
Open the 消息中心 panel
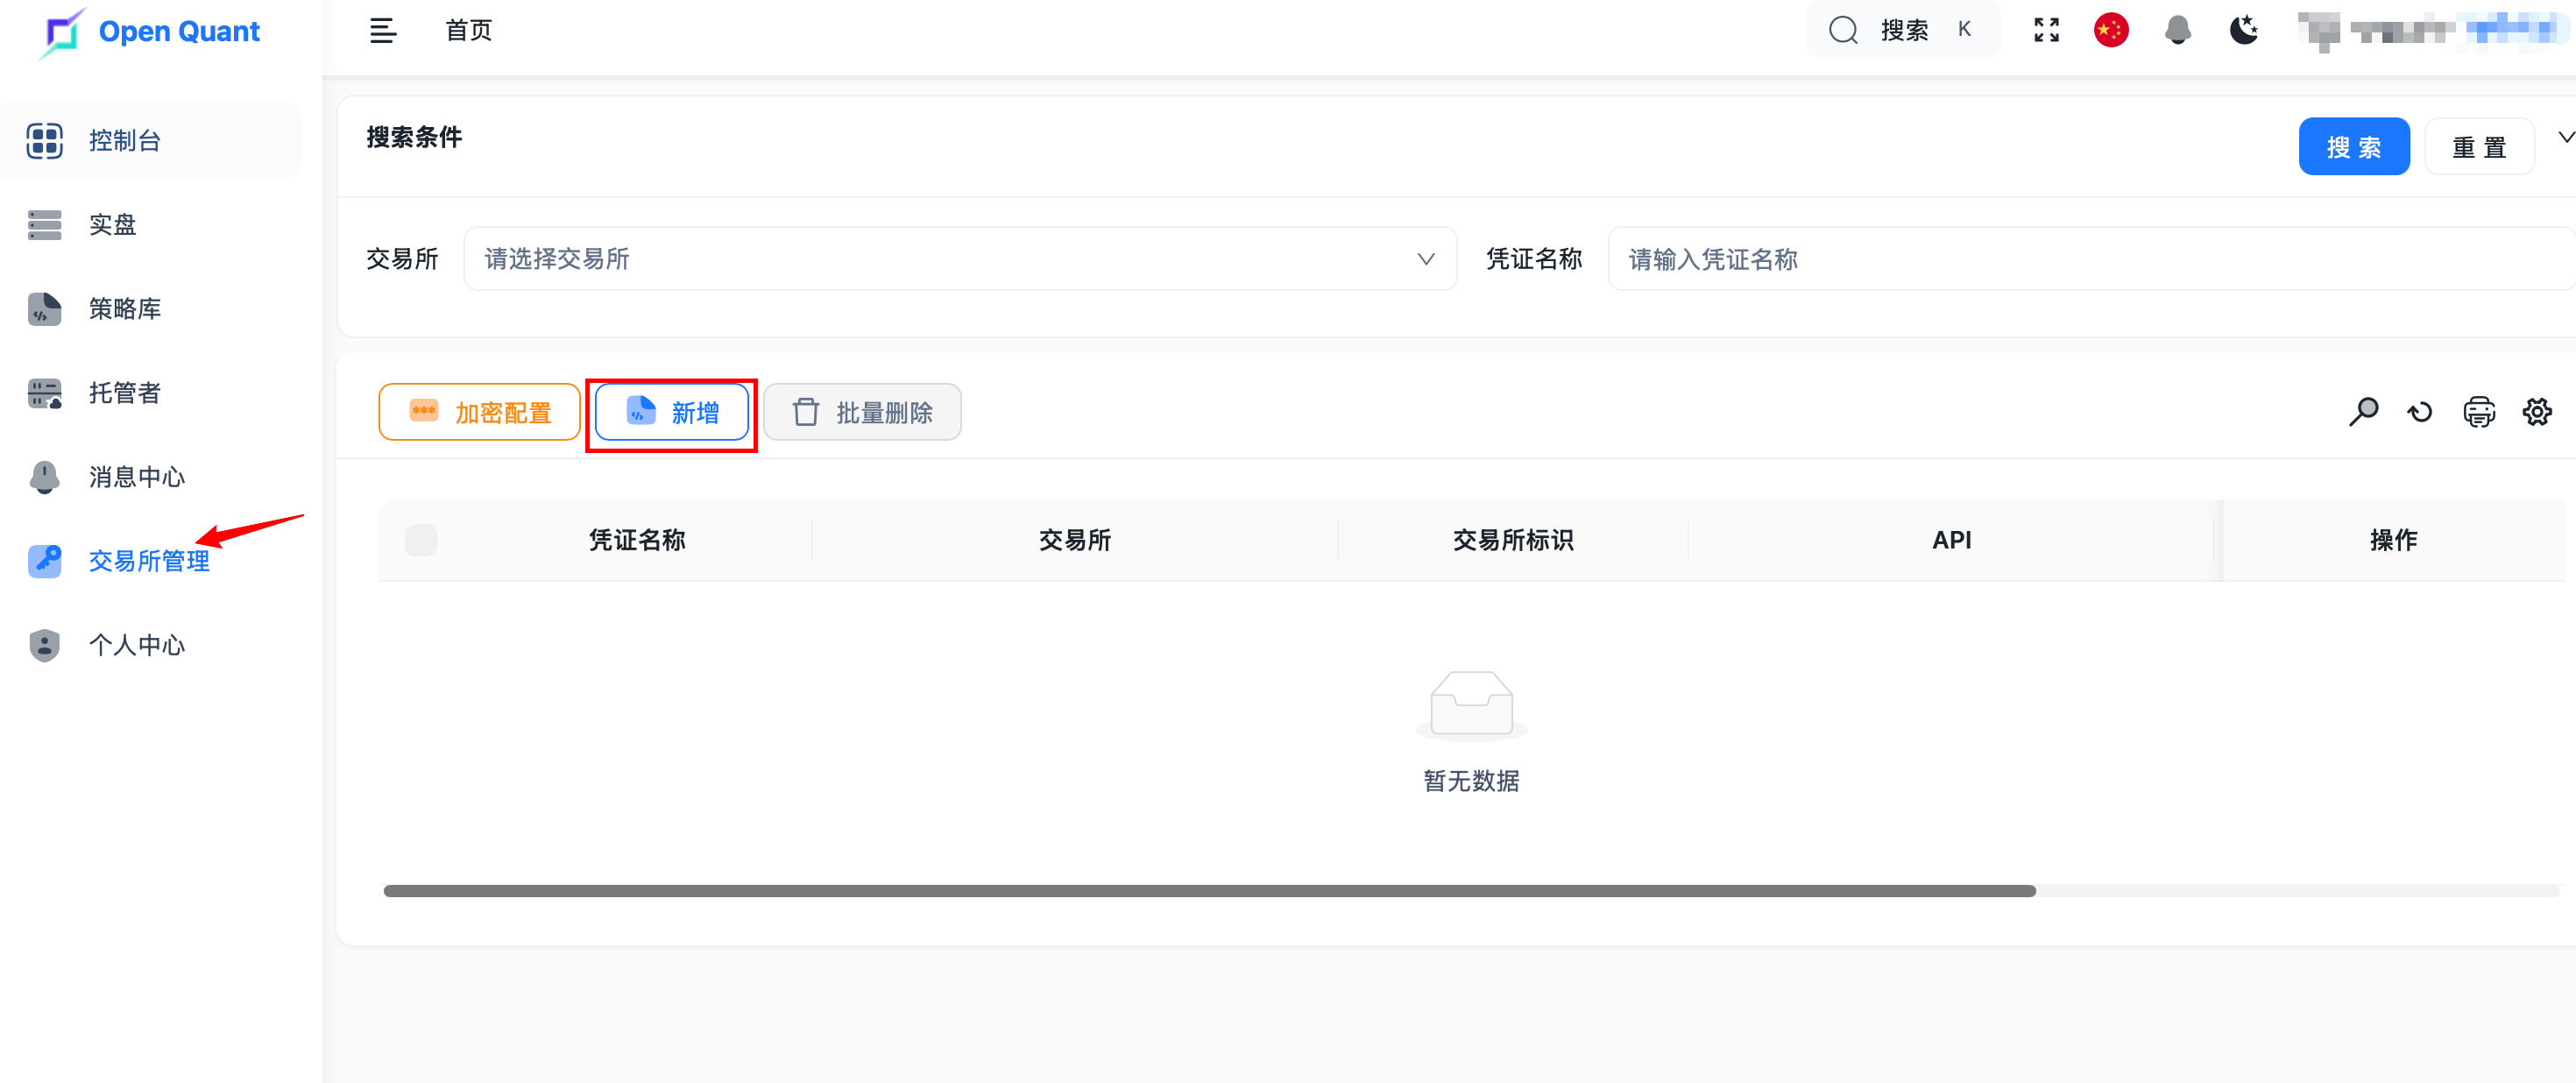point(136,477)
